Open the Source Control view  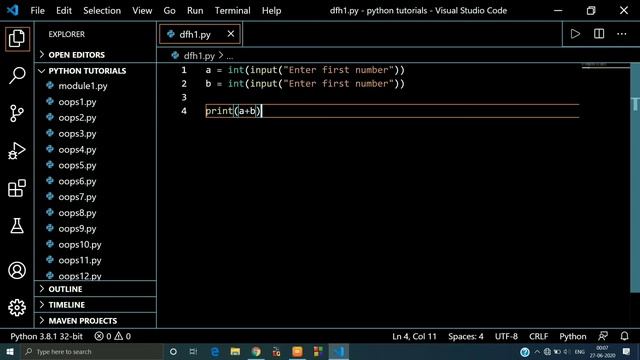(17, 113)
